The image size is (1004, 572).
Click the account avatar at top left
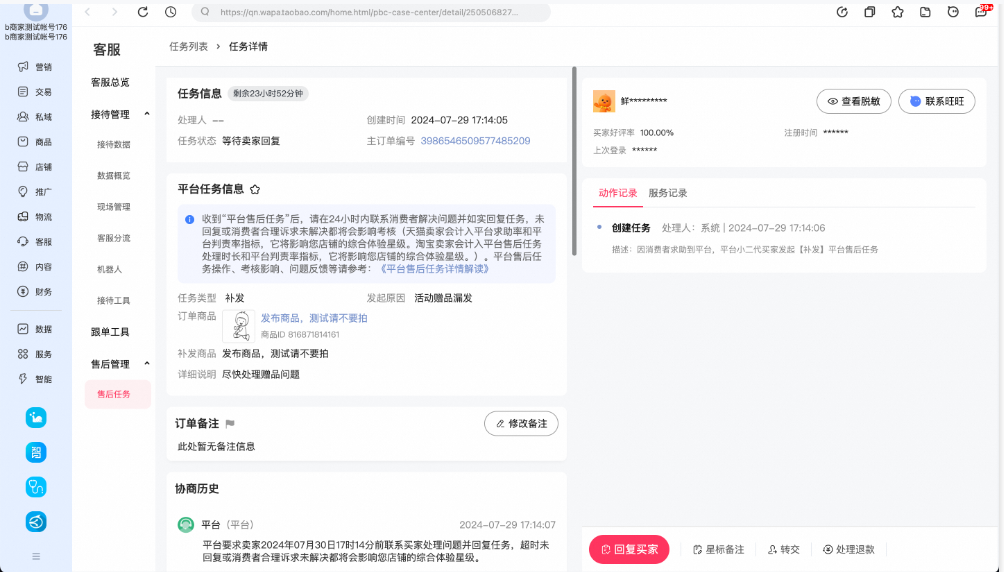[x=36, y=10]
